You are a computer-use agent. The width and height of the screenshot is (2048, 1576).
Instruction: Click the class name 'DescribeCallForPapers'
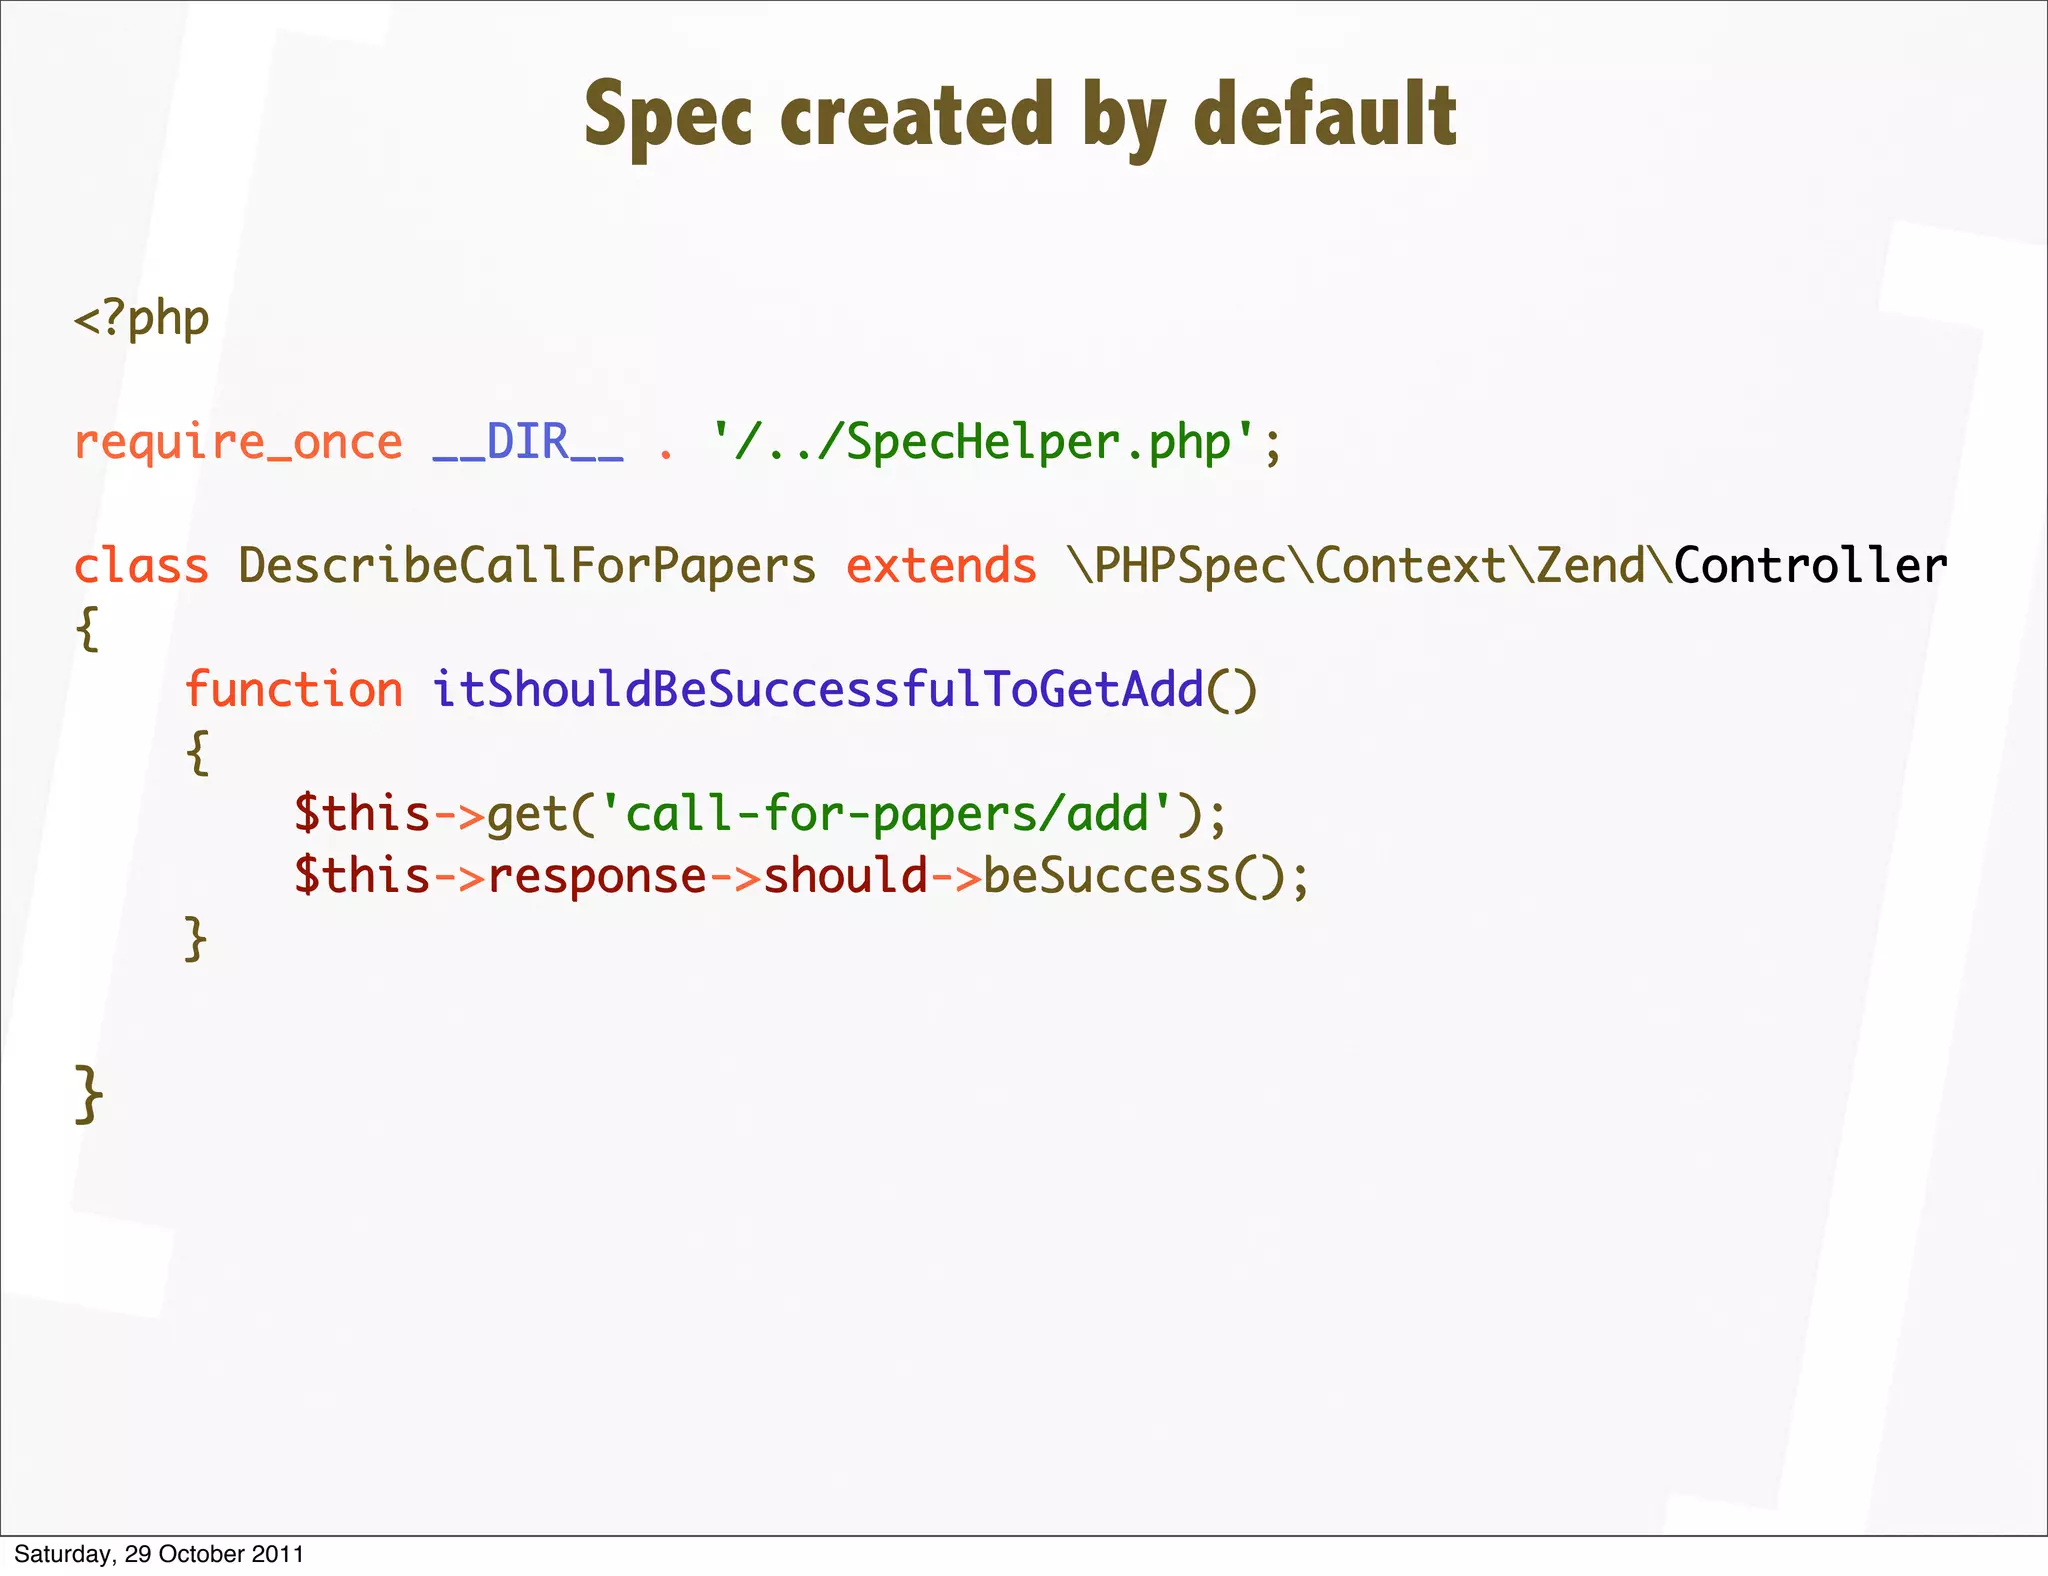[527, 567]
